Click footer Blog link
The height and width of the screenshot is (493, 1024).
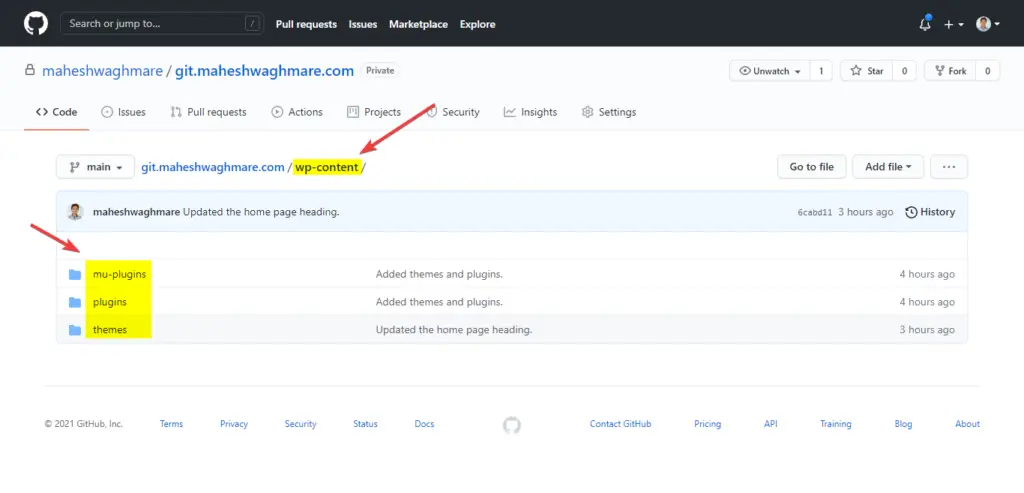coord(903,424)
